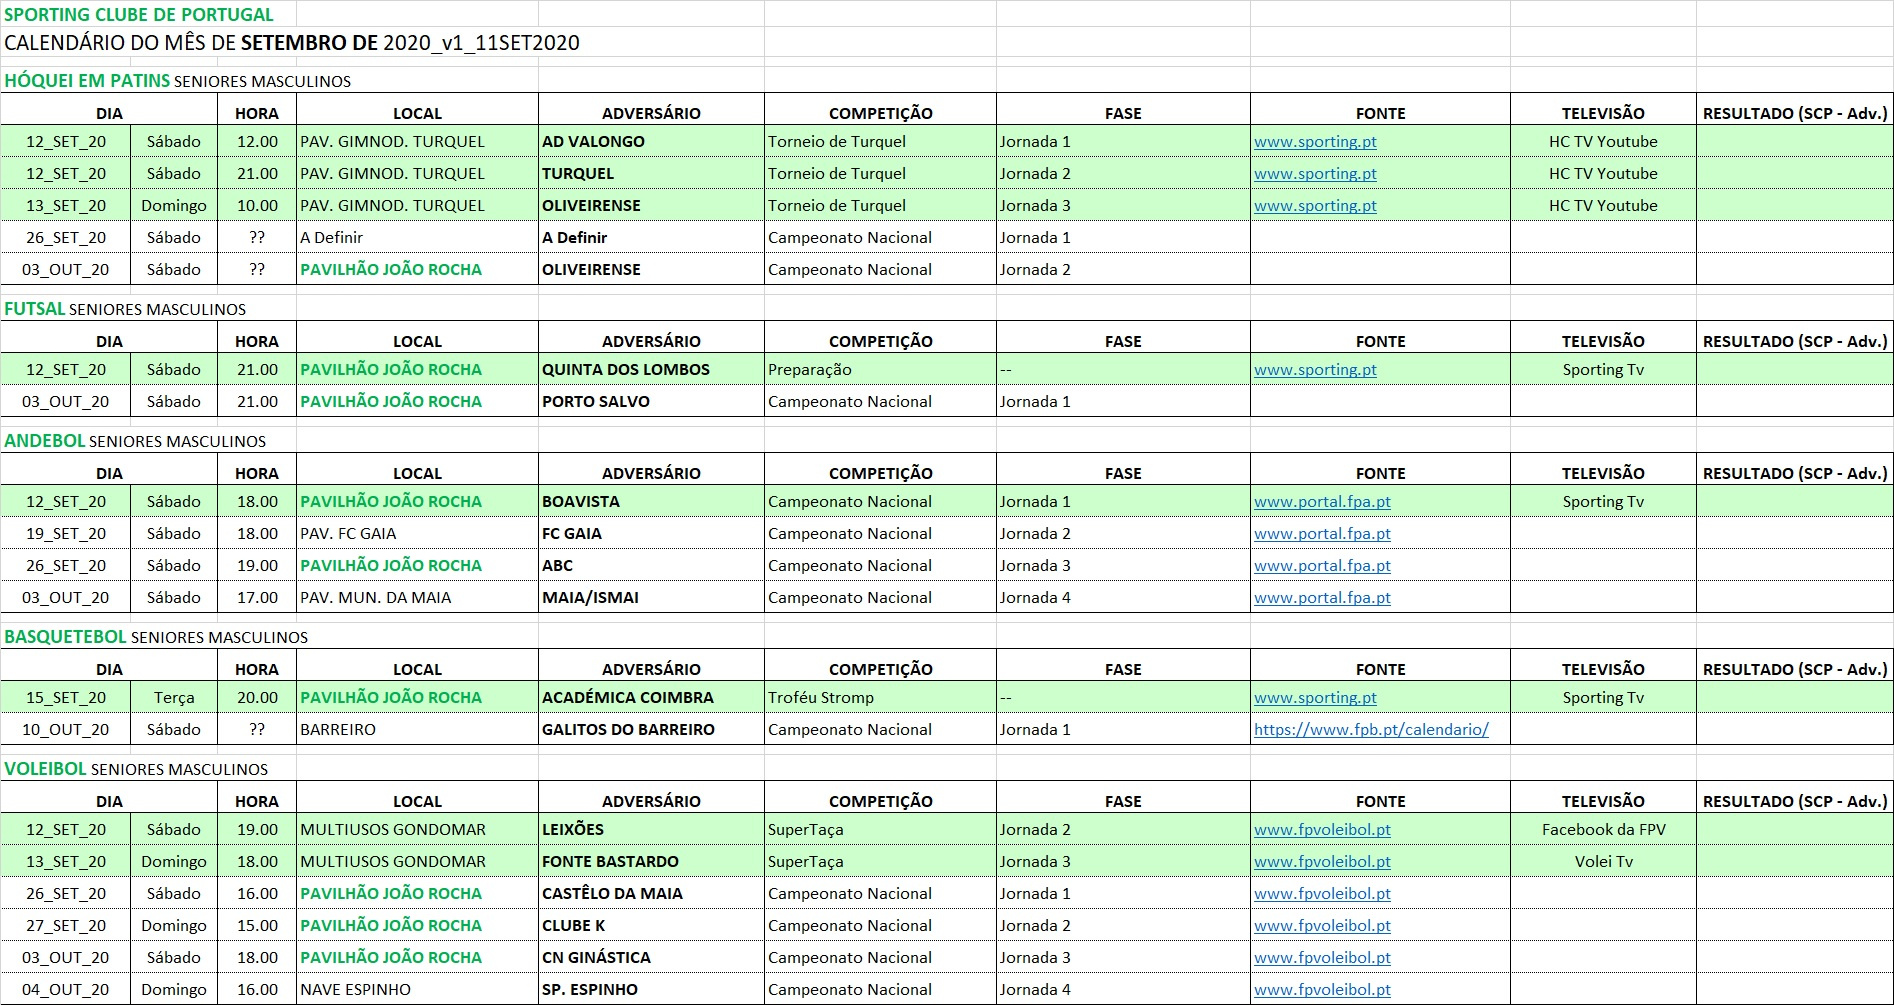Click the 10_OUT_20 date cell
Image resolution: width=1894 pixels, height=1005 pixels.
tap(66, 730)
